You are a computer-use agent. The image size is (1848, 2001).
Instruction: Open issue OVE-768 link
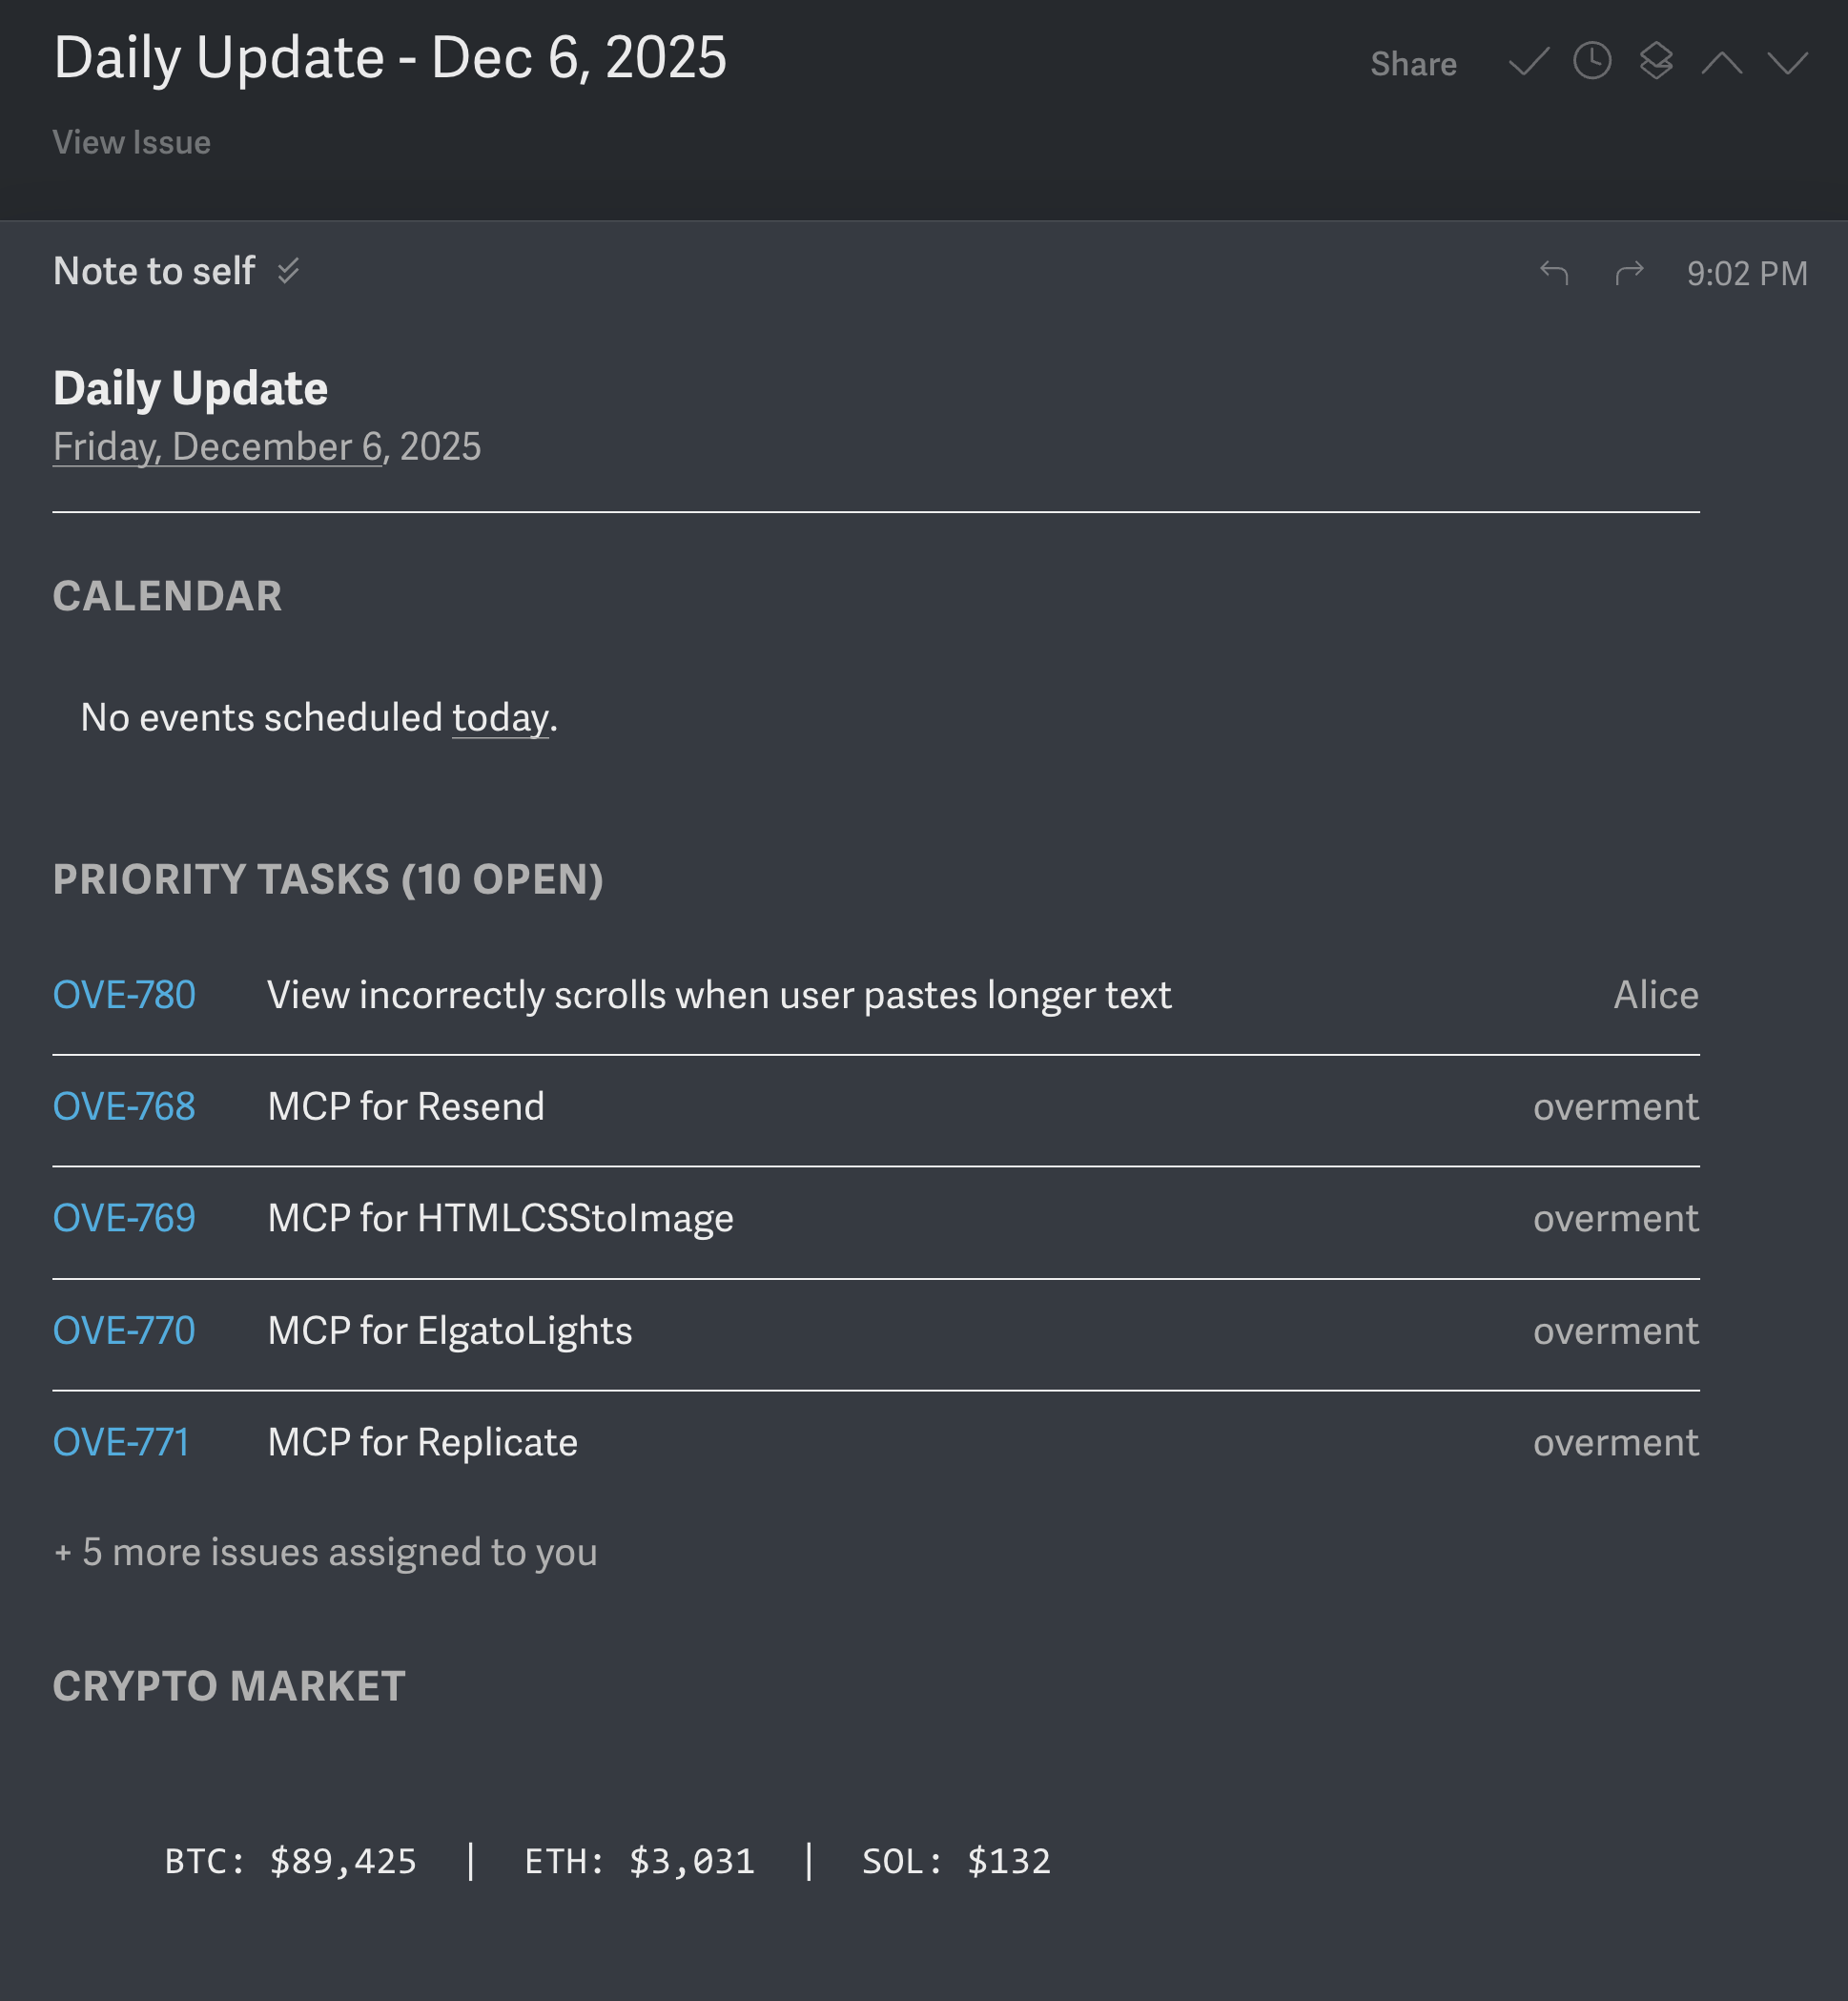pos(124,1106)
